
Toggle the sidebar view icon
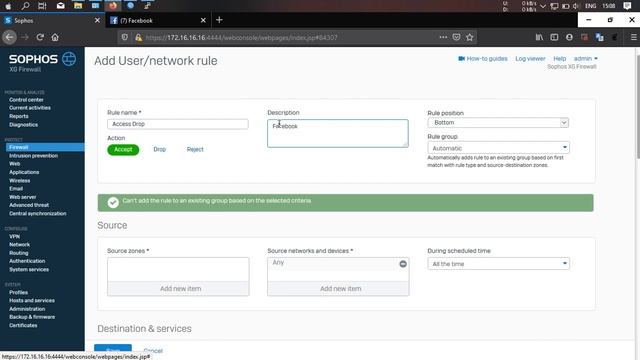554,37
